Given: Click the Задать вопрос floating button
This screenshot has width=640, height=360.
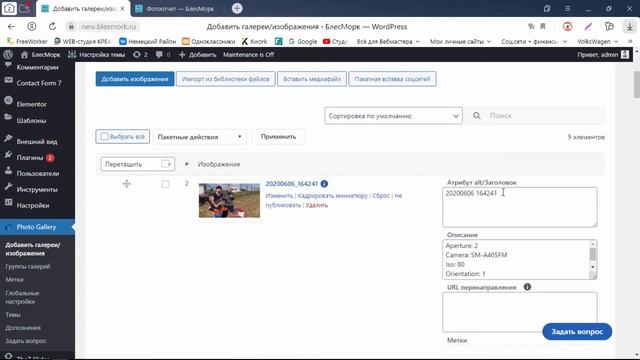Looking at the screenshot, I should [577, 331].
